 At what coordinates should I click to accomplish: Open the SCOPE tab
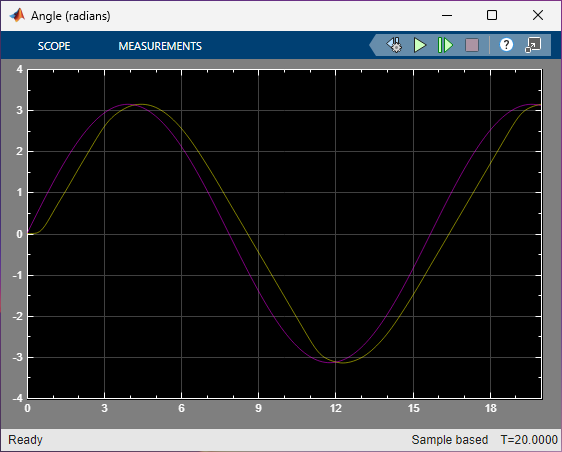point(54,46)
